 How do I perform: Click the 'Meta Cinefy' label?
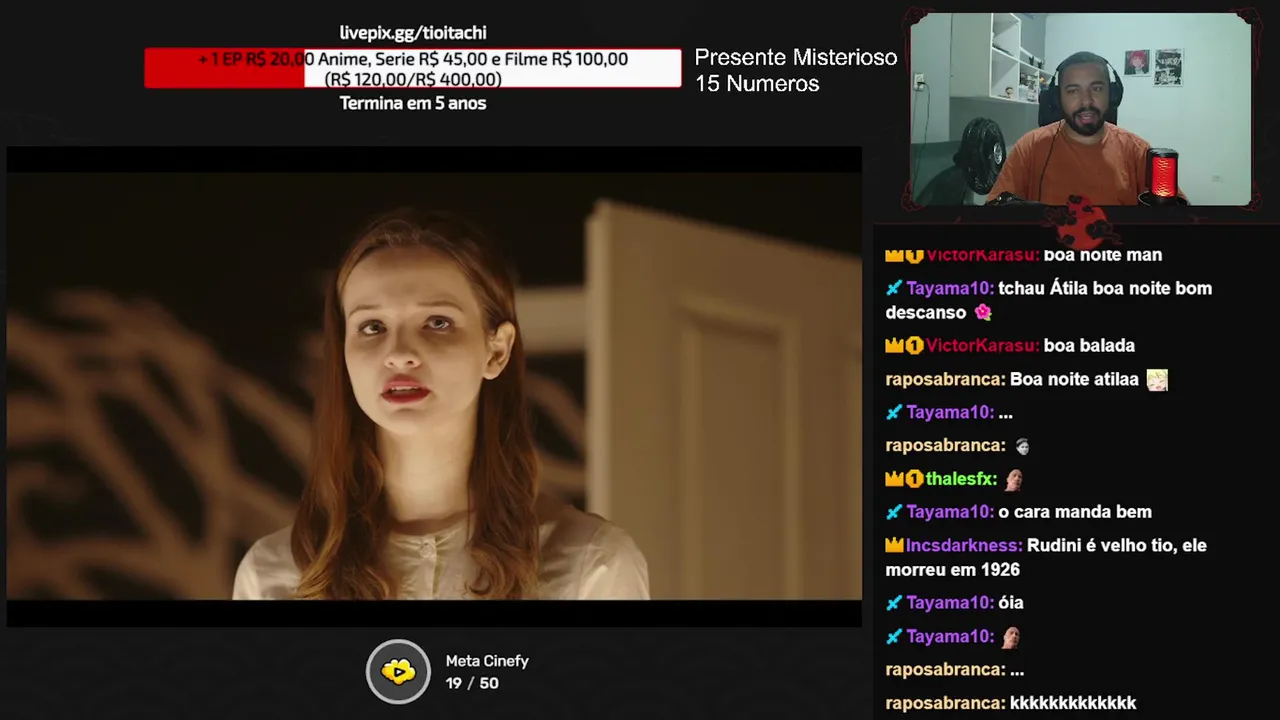487,661
